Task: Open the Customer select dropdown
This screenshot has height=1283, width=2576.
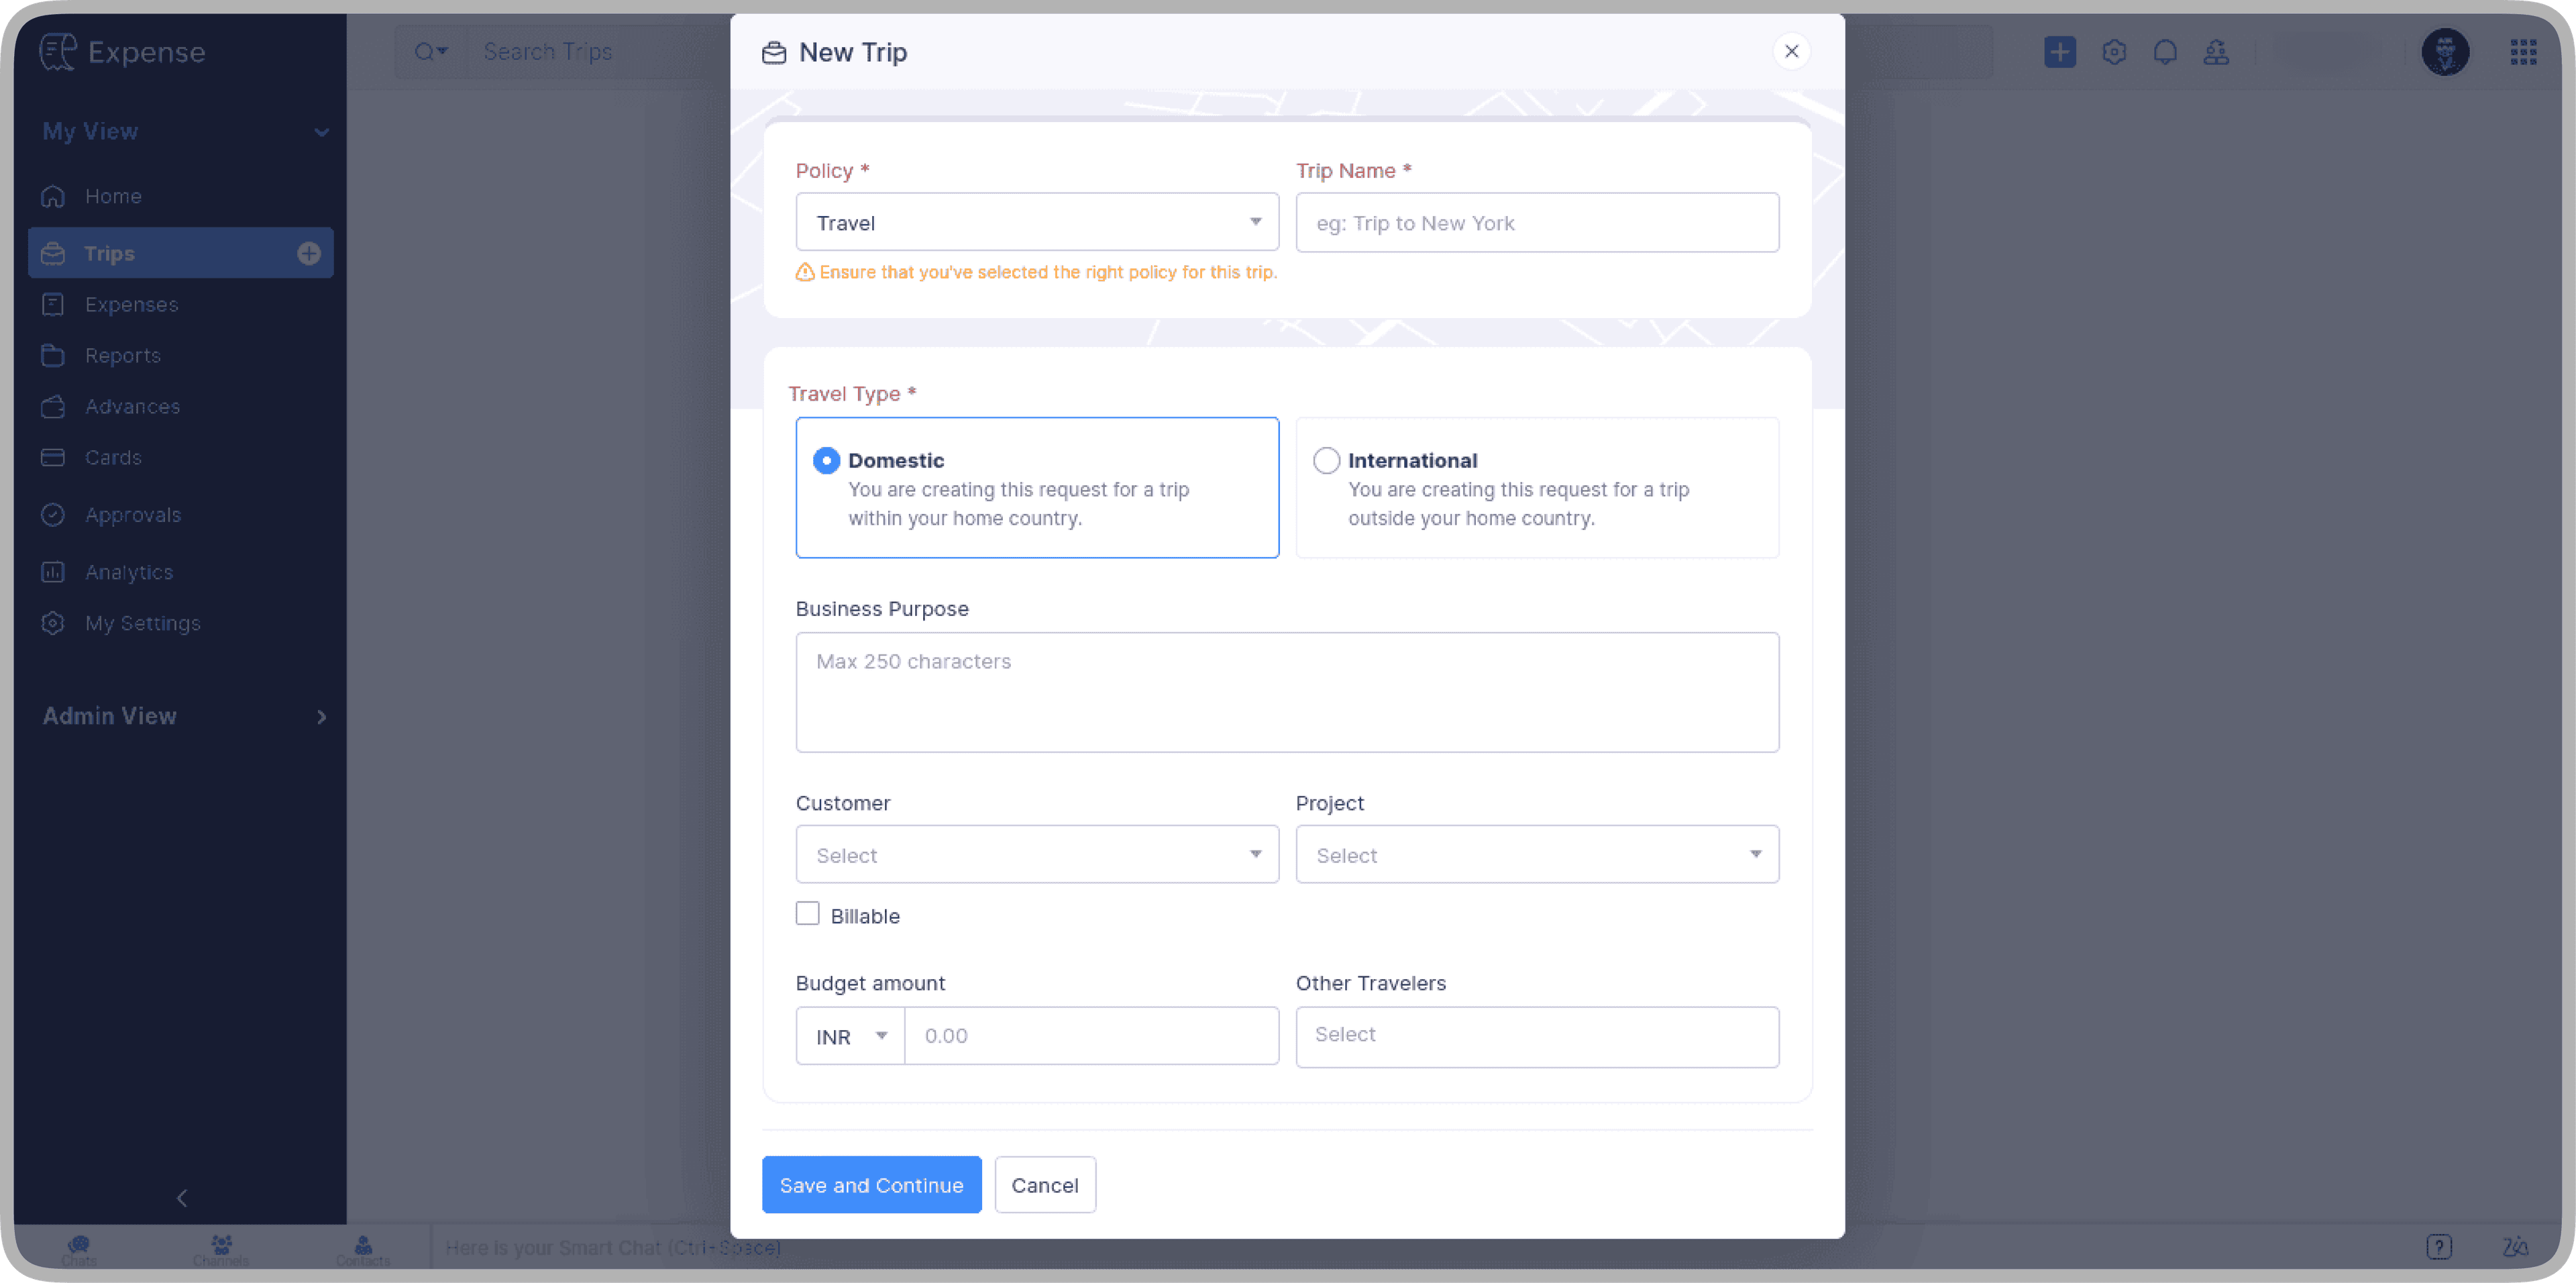Action: click(1037, 854)
